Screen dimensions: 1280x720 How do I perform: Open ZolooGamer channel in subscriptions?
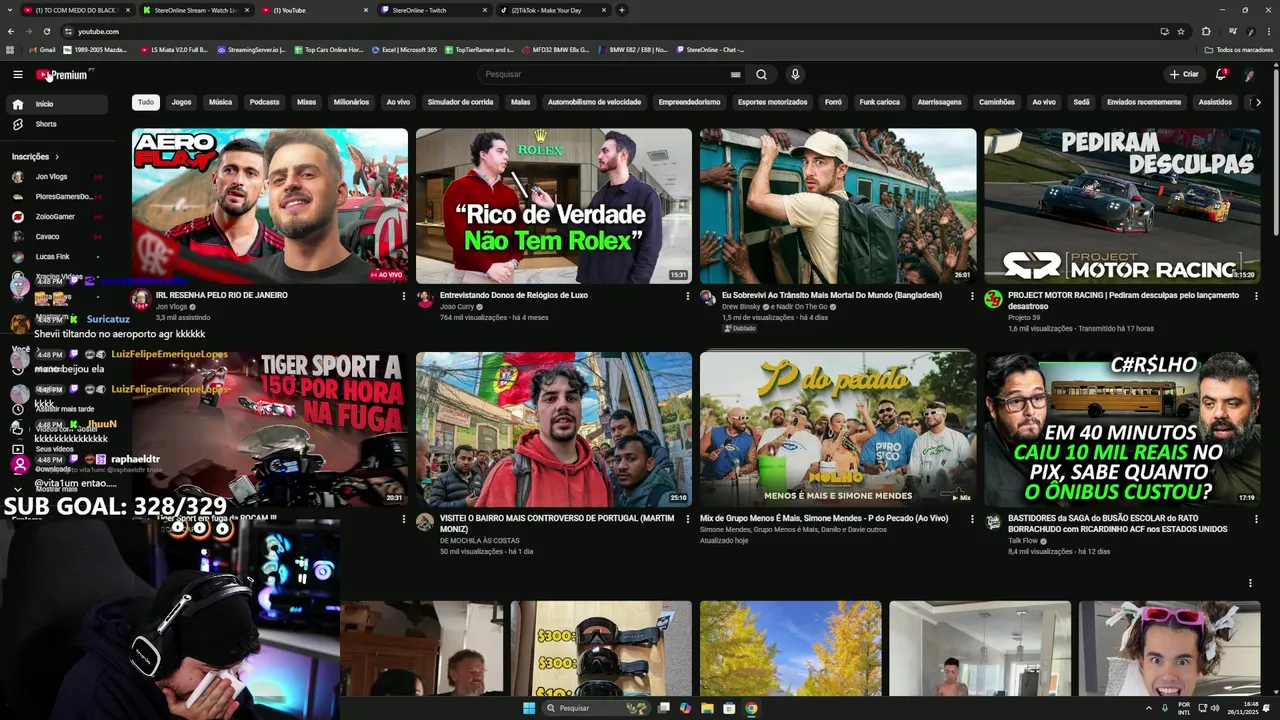click(x=58, y=217)
